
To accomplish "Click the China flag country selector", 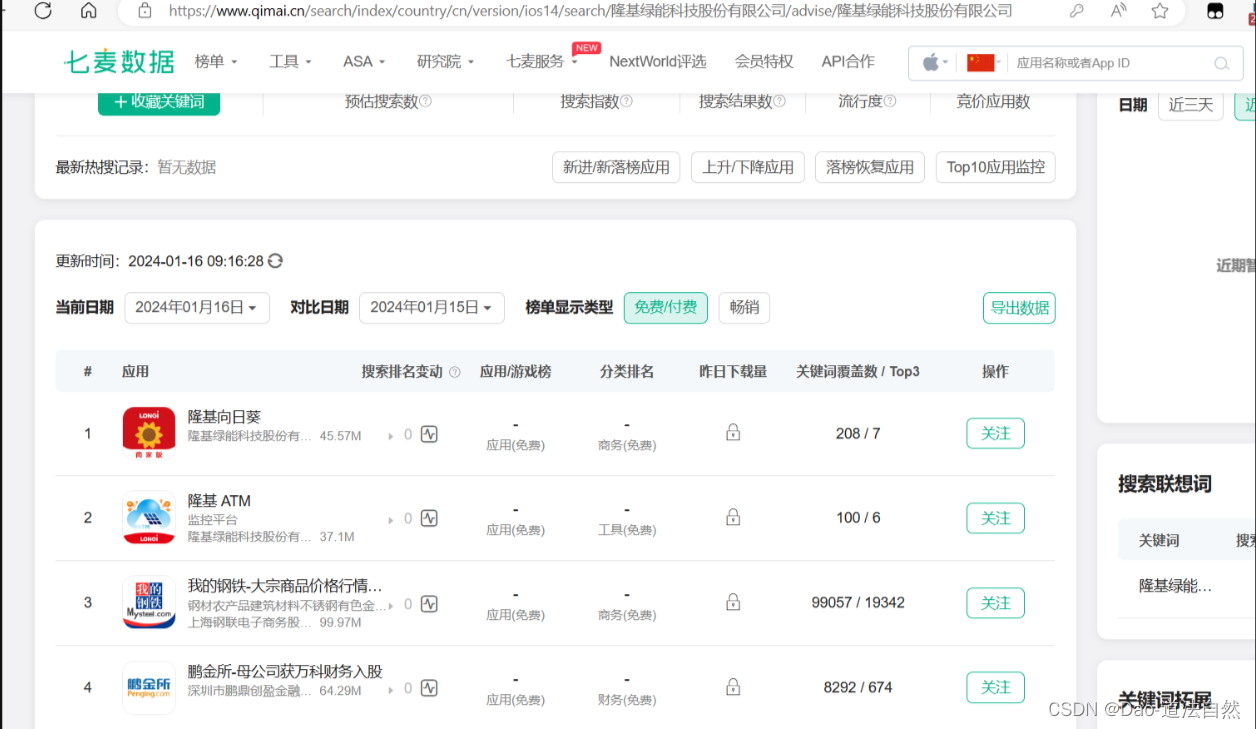I will [980, 63].
